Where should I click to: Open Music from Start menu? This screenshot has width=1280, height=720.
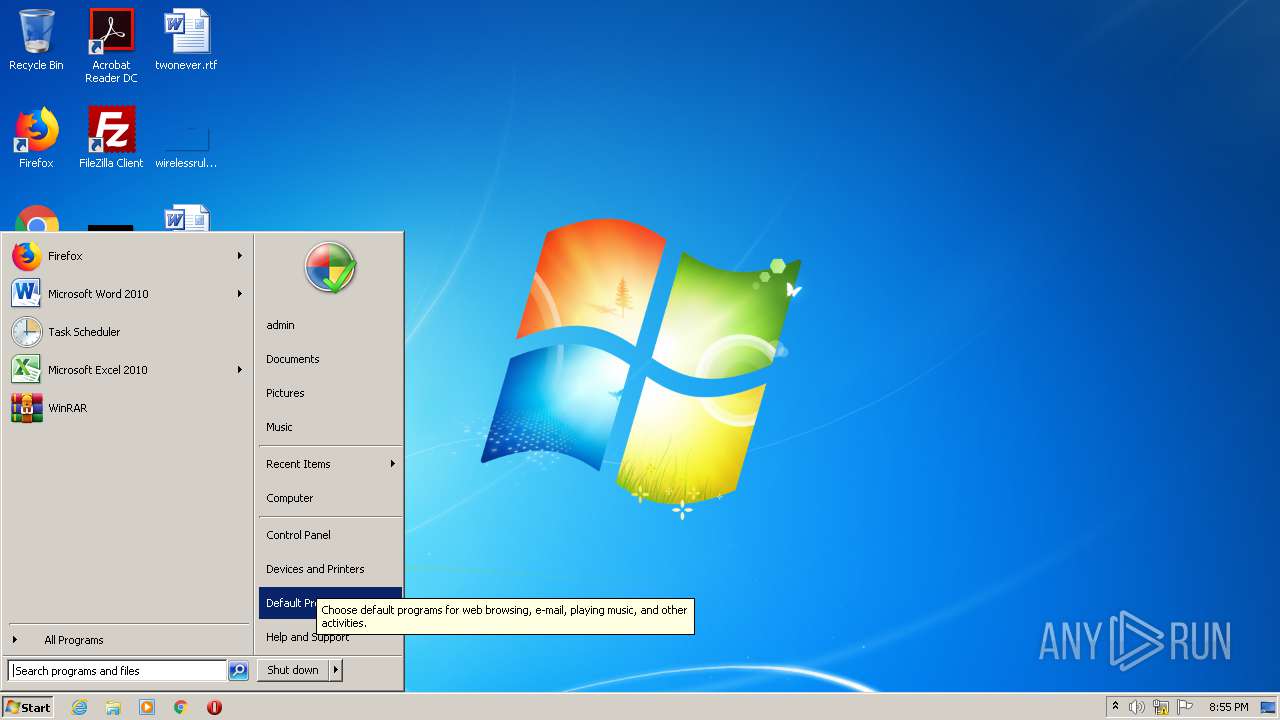click(x=330, y=427)
